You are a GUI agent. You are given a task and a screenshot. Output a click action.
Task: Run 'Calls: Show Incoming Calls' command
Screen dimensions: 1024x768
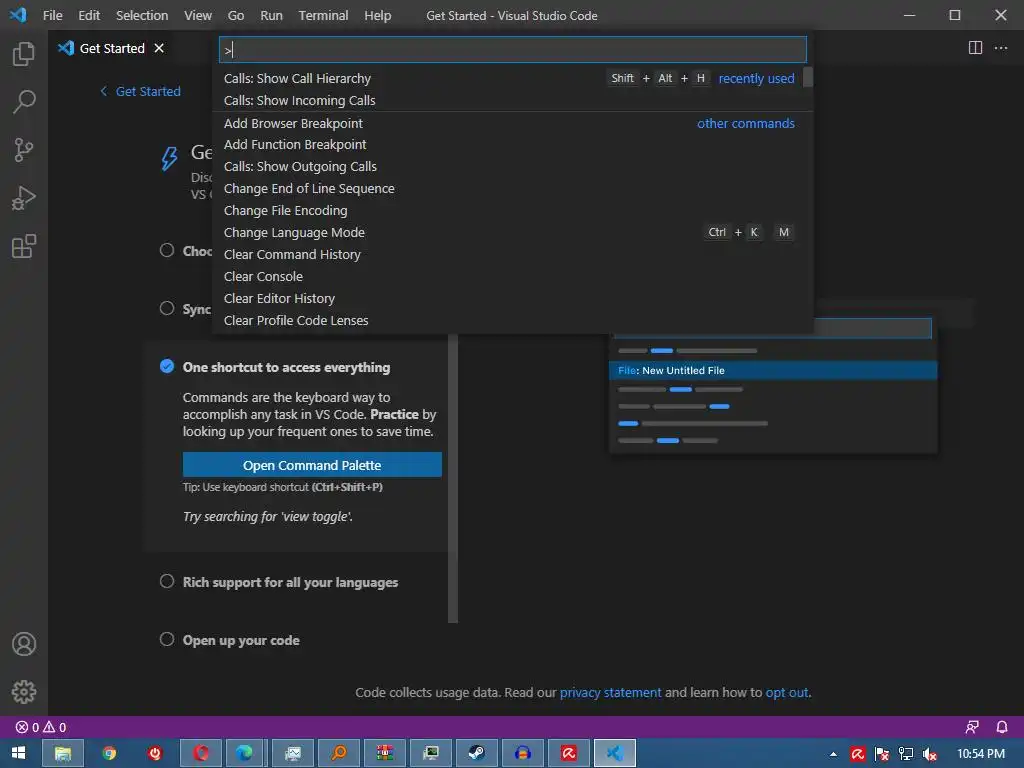(513, 101)
